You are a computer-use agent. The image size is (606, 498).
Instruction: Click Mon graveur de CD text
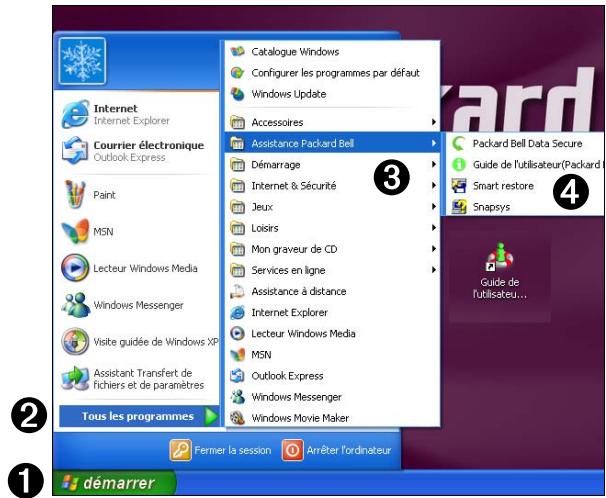[294, 249]
